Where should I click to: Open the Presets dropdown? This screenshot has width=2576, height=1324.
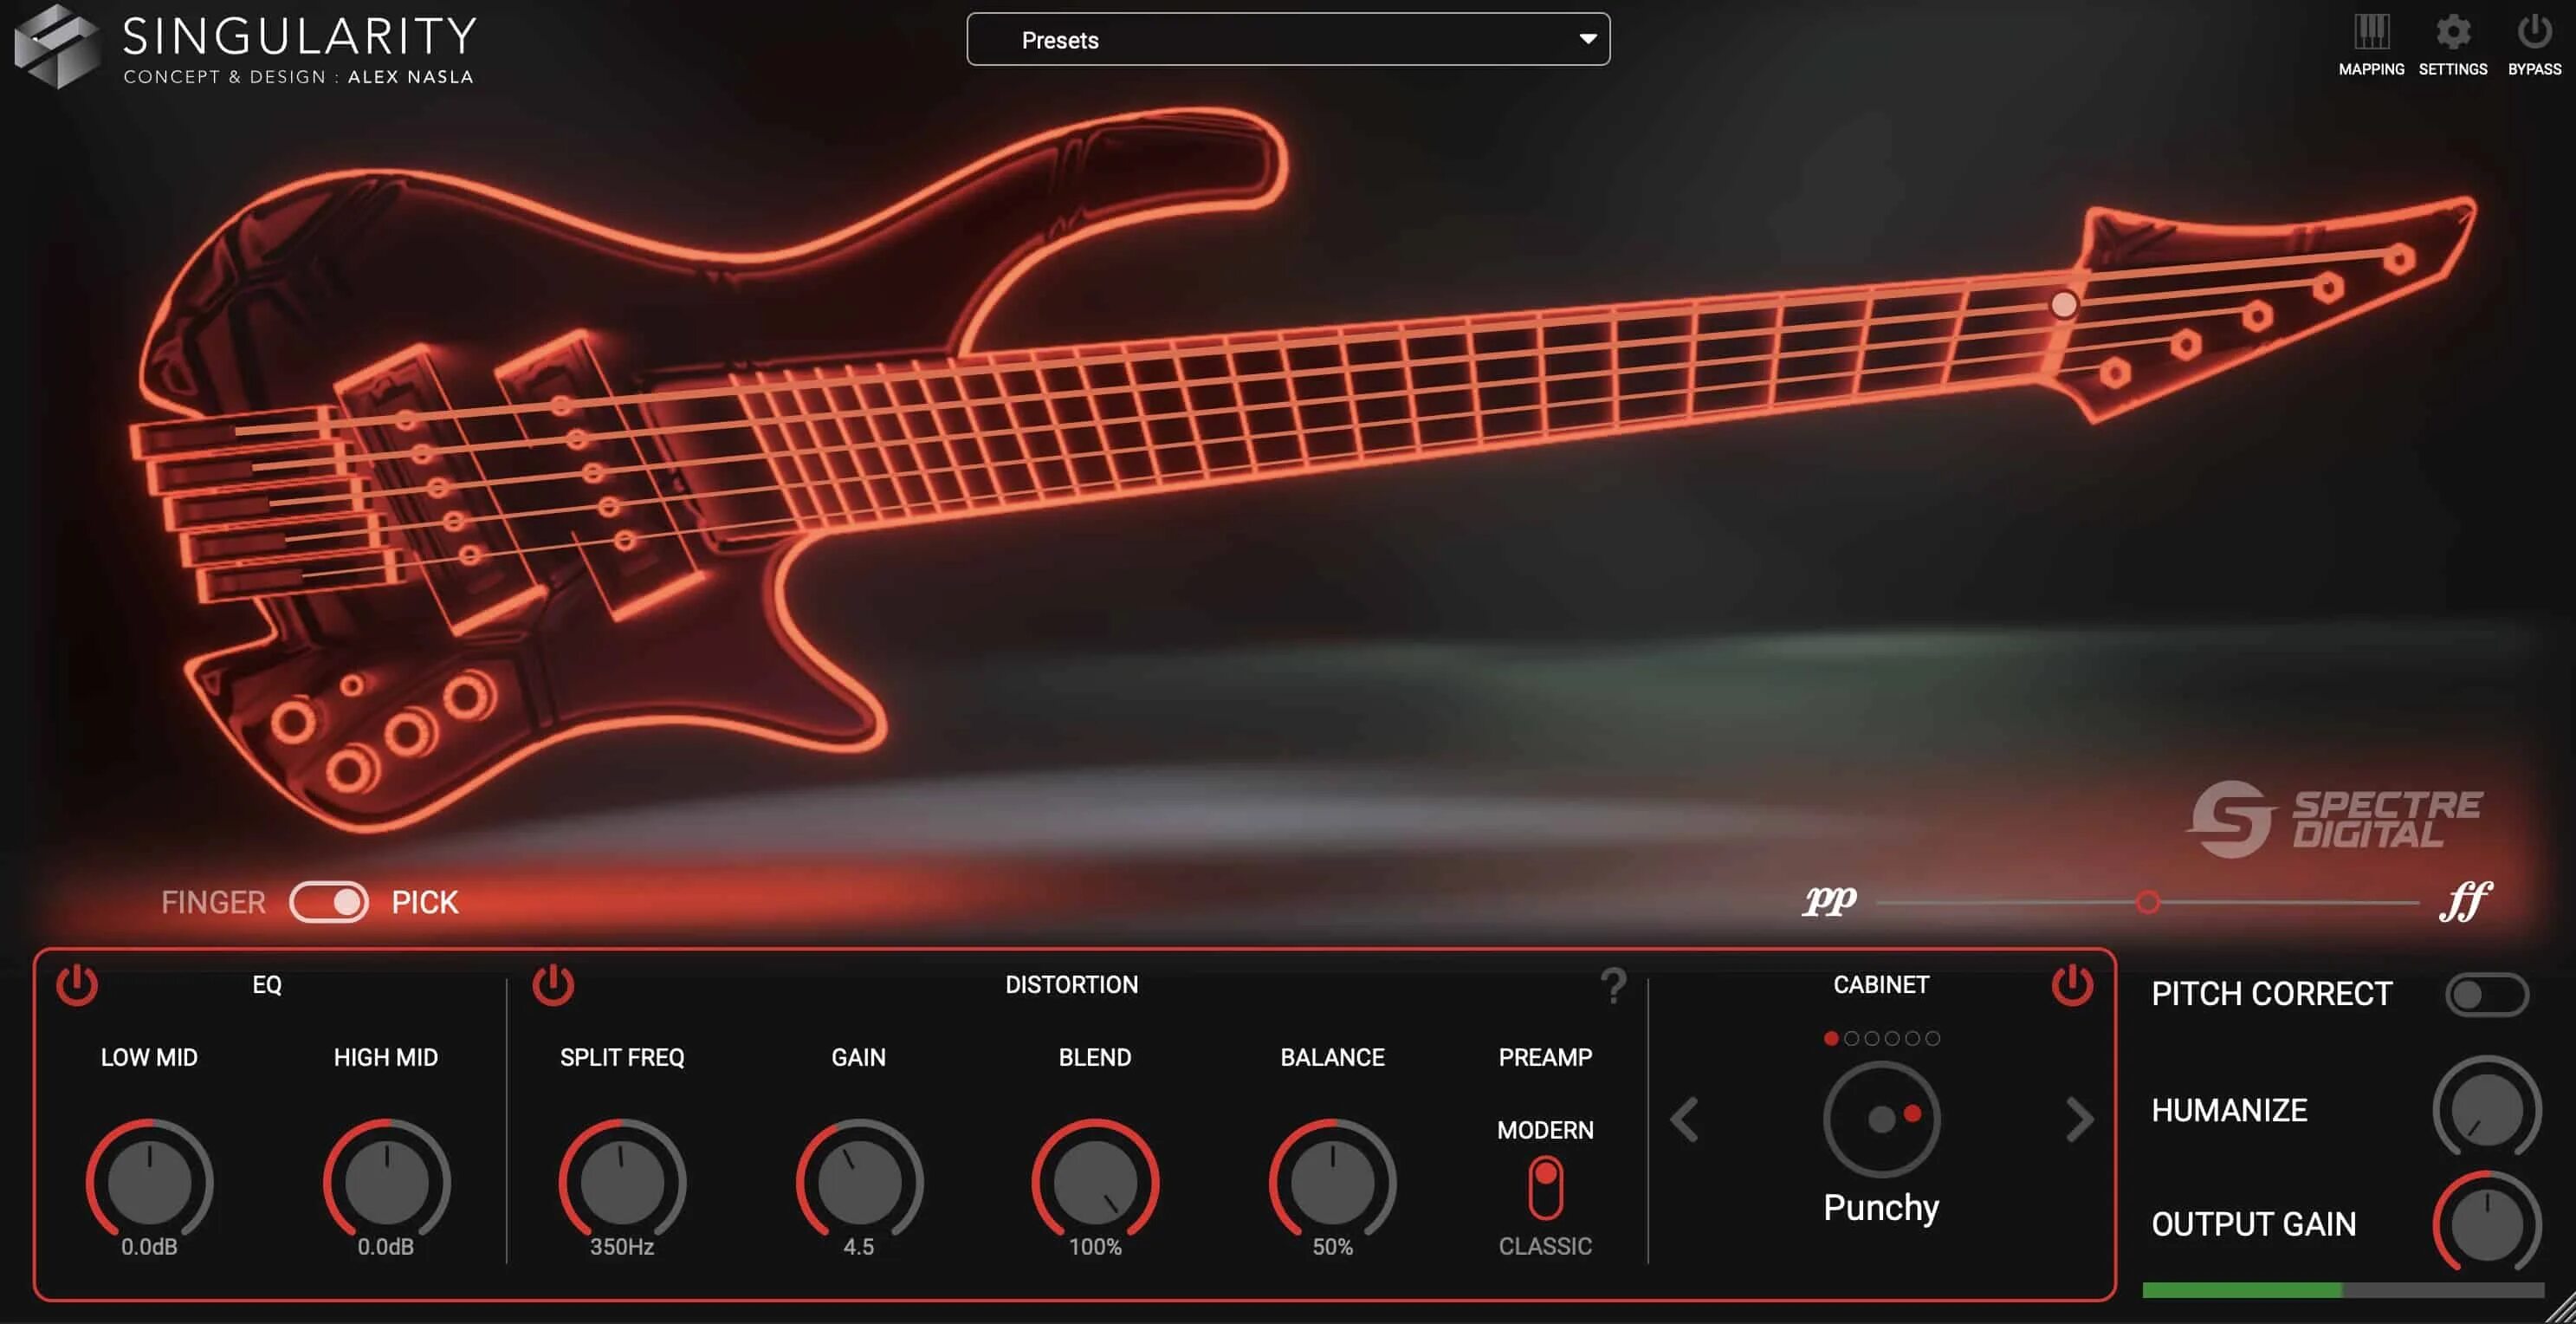(x=1288, y=40)
